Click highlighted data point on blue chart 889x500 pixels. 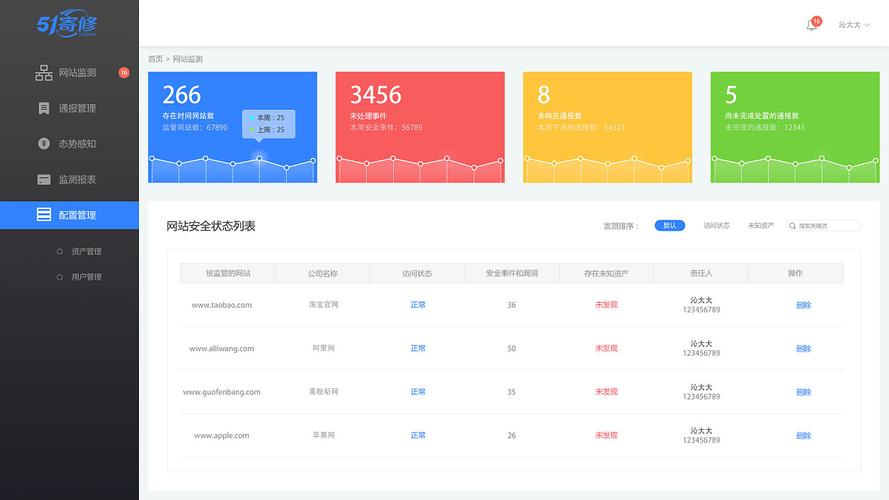pyautogui.click(x=259, y=158)
